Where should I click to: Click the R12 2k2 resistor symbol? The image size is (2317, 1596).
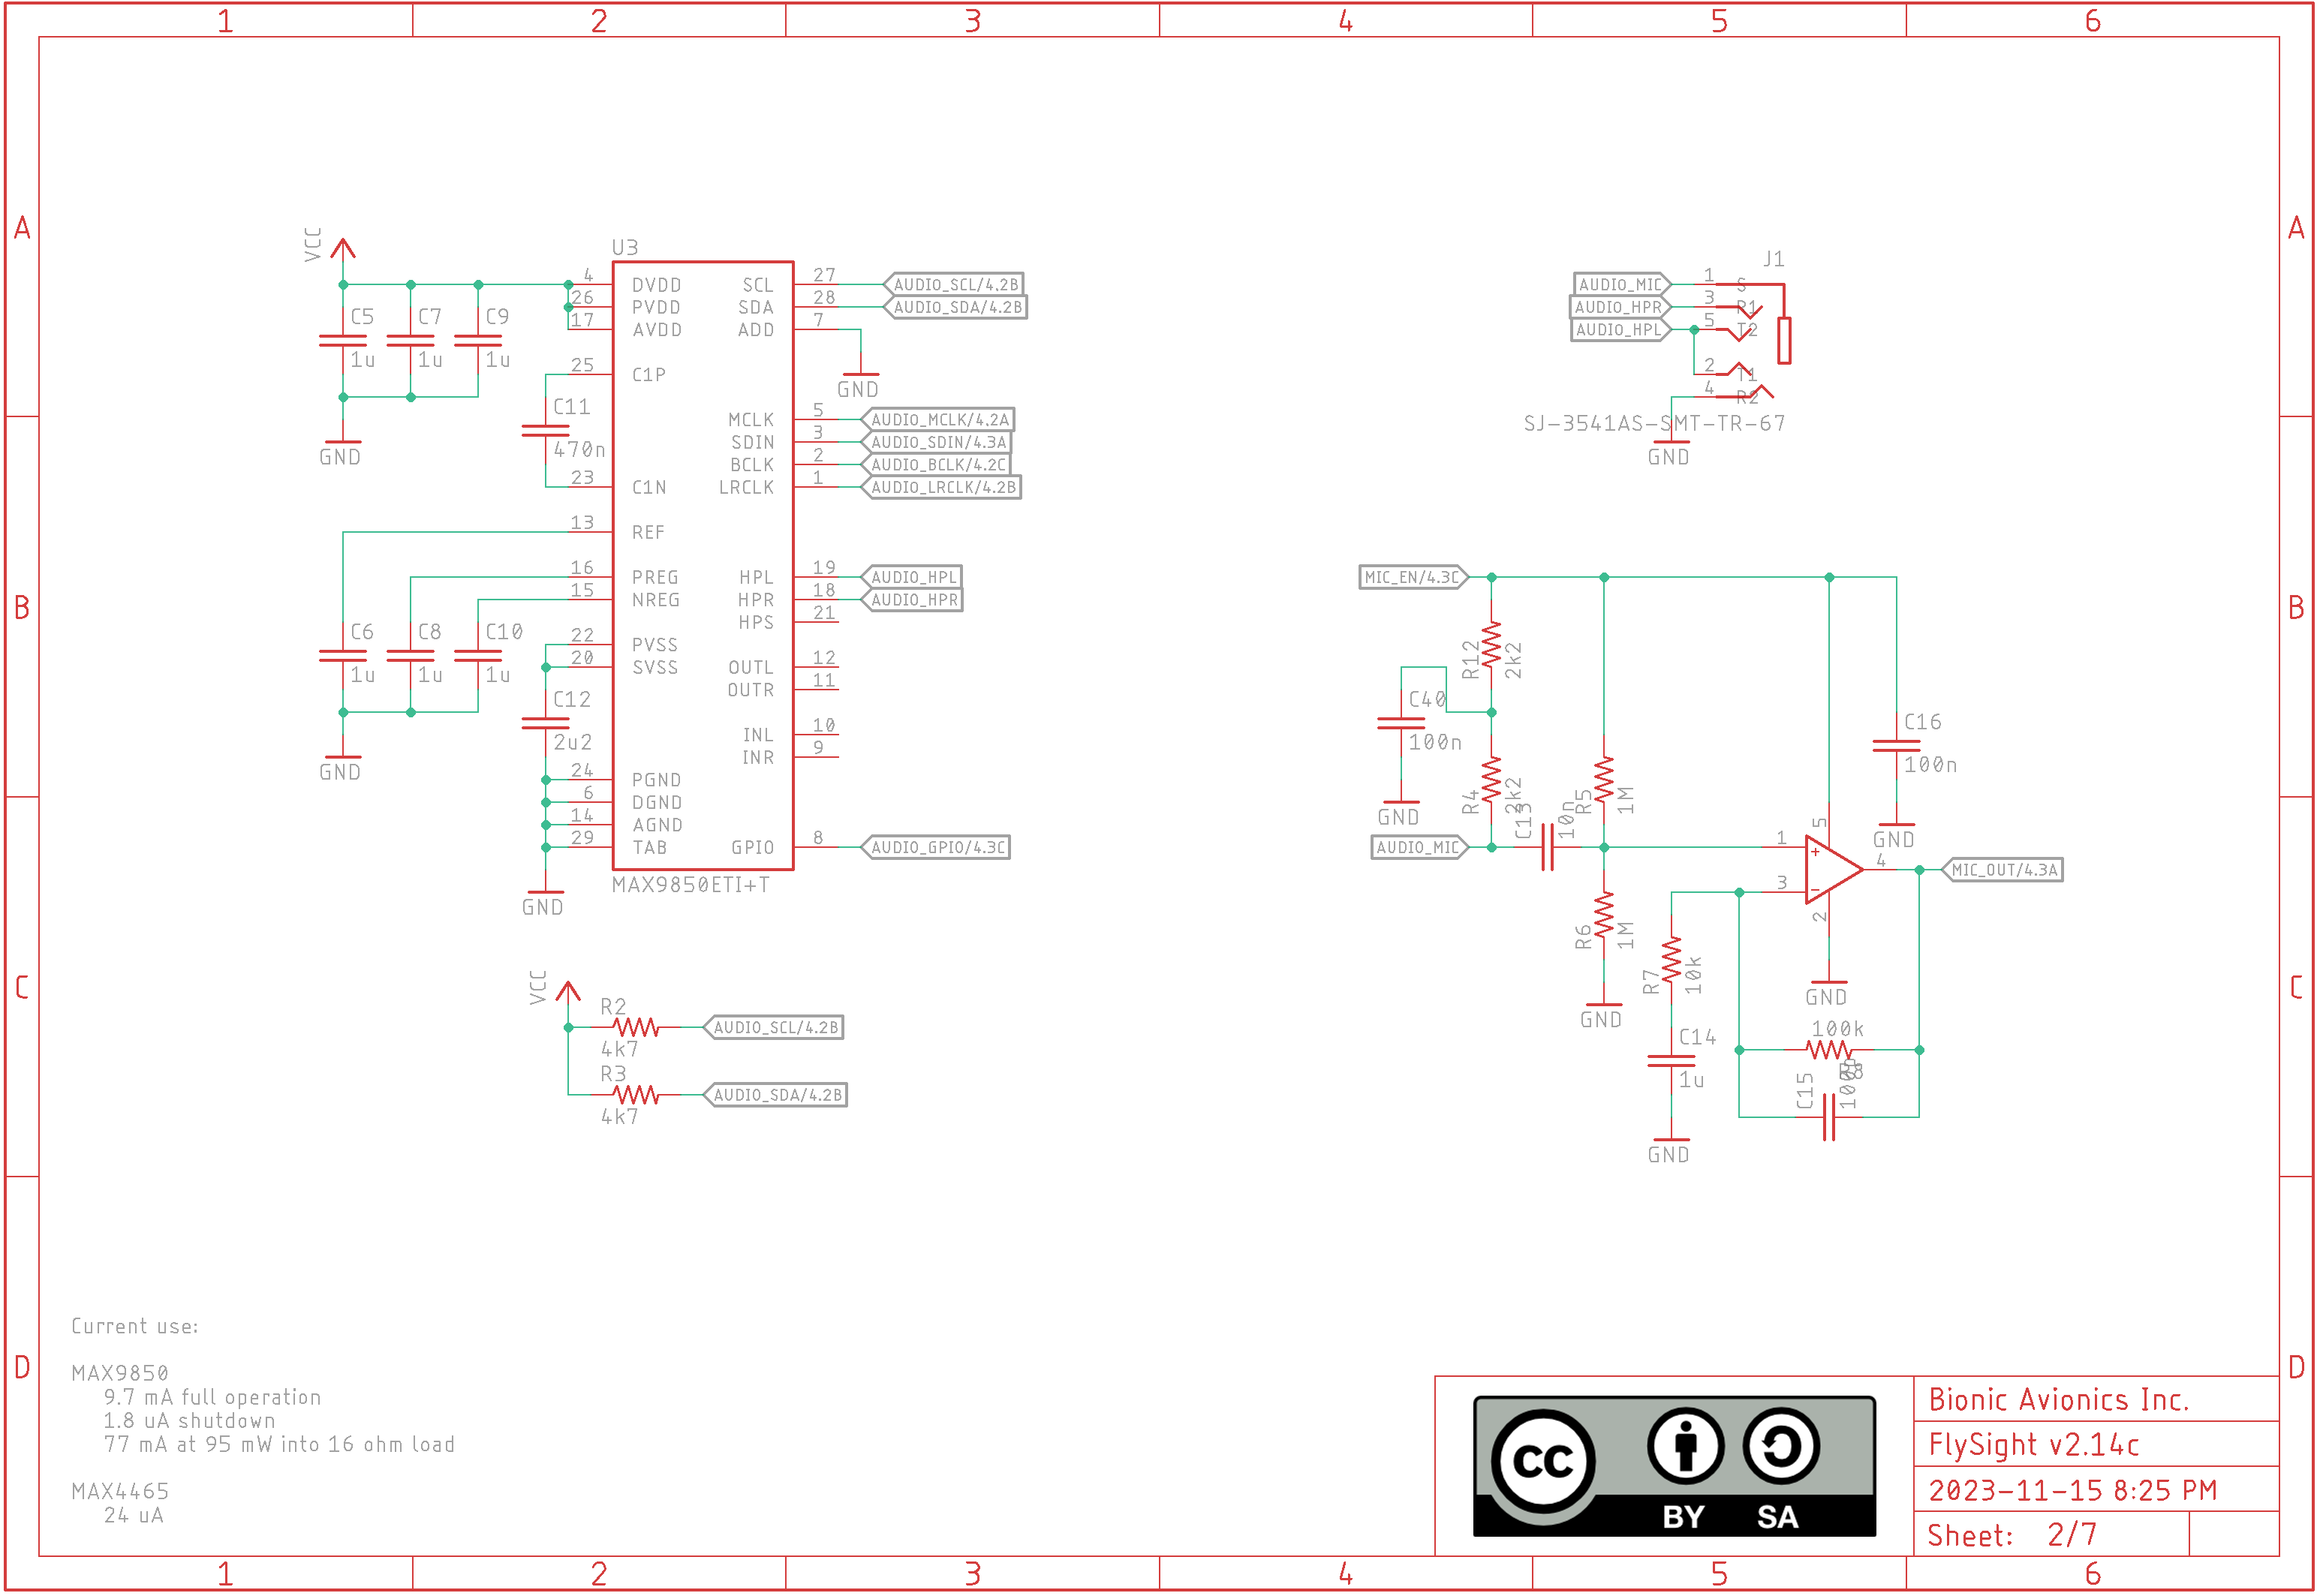pyautogui.click(x=1491, y=645)
